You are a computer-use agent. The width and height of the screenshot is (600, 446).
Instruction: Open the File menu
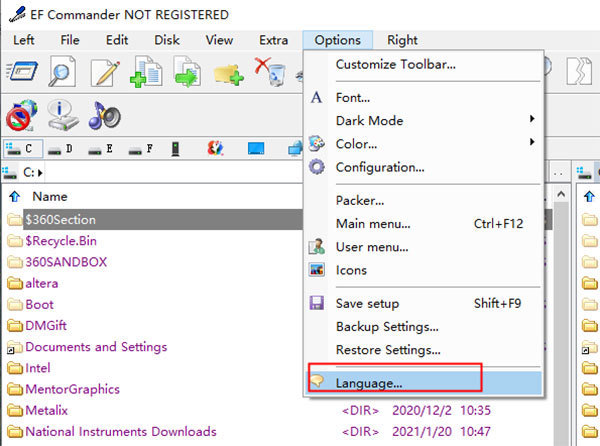click(x=70, y=40)
